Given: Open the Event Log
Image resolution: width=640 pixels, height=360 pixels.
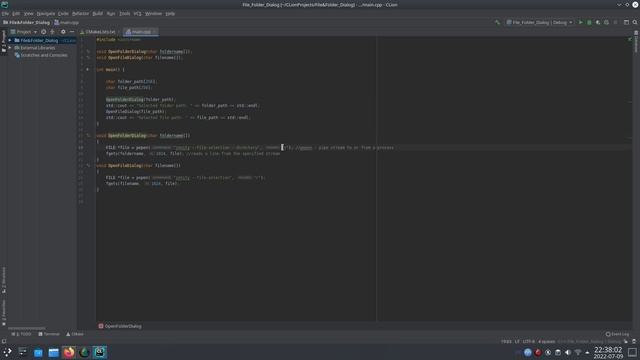Looking at the screenshot, I should [x=618, y=334].
